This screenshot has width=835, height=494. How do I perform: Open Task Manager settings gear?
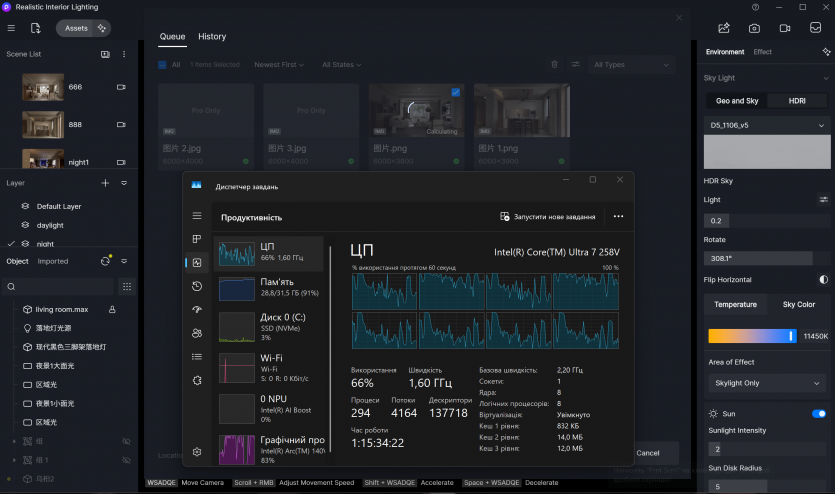pyautogui.click(x=197, y=452)
